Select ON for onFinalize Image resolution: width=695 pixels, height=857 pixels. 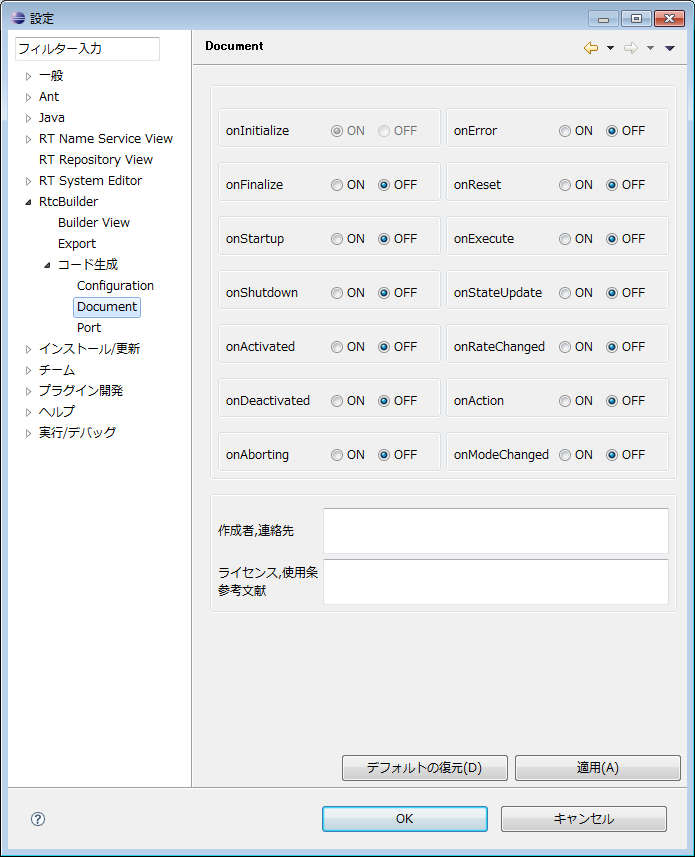click(x=337, y=185)
